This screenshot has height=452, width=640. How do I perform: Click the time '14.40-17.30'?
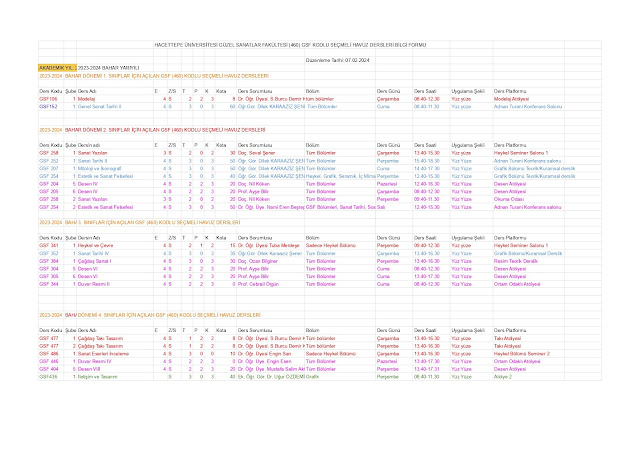click(427, 168)
